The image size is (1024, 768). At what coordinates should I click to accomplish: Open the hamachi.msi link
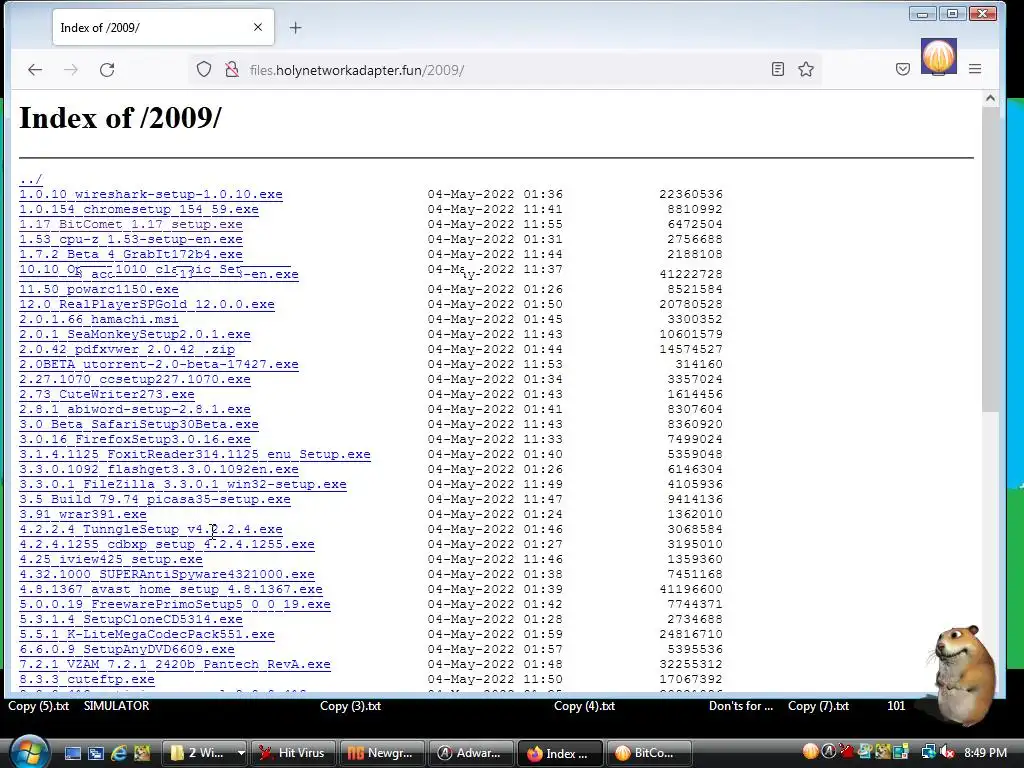[99, 319]
